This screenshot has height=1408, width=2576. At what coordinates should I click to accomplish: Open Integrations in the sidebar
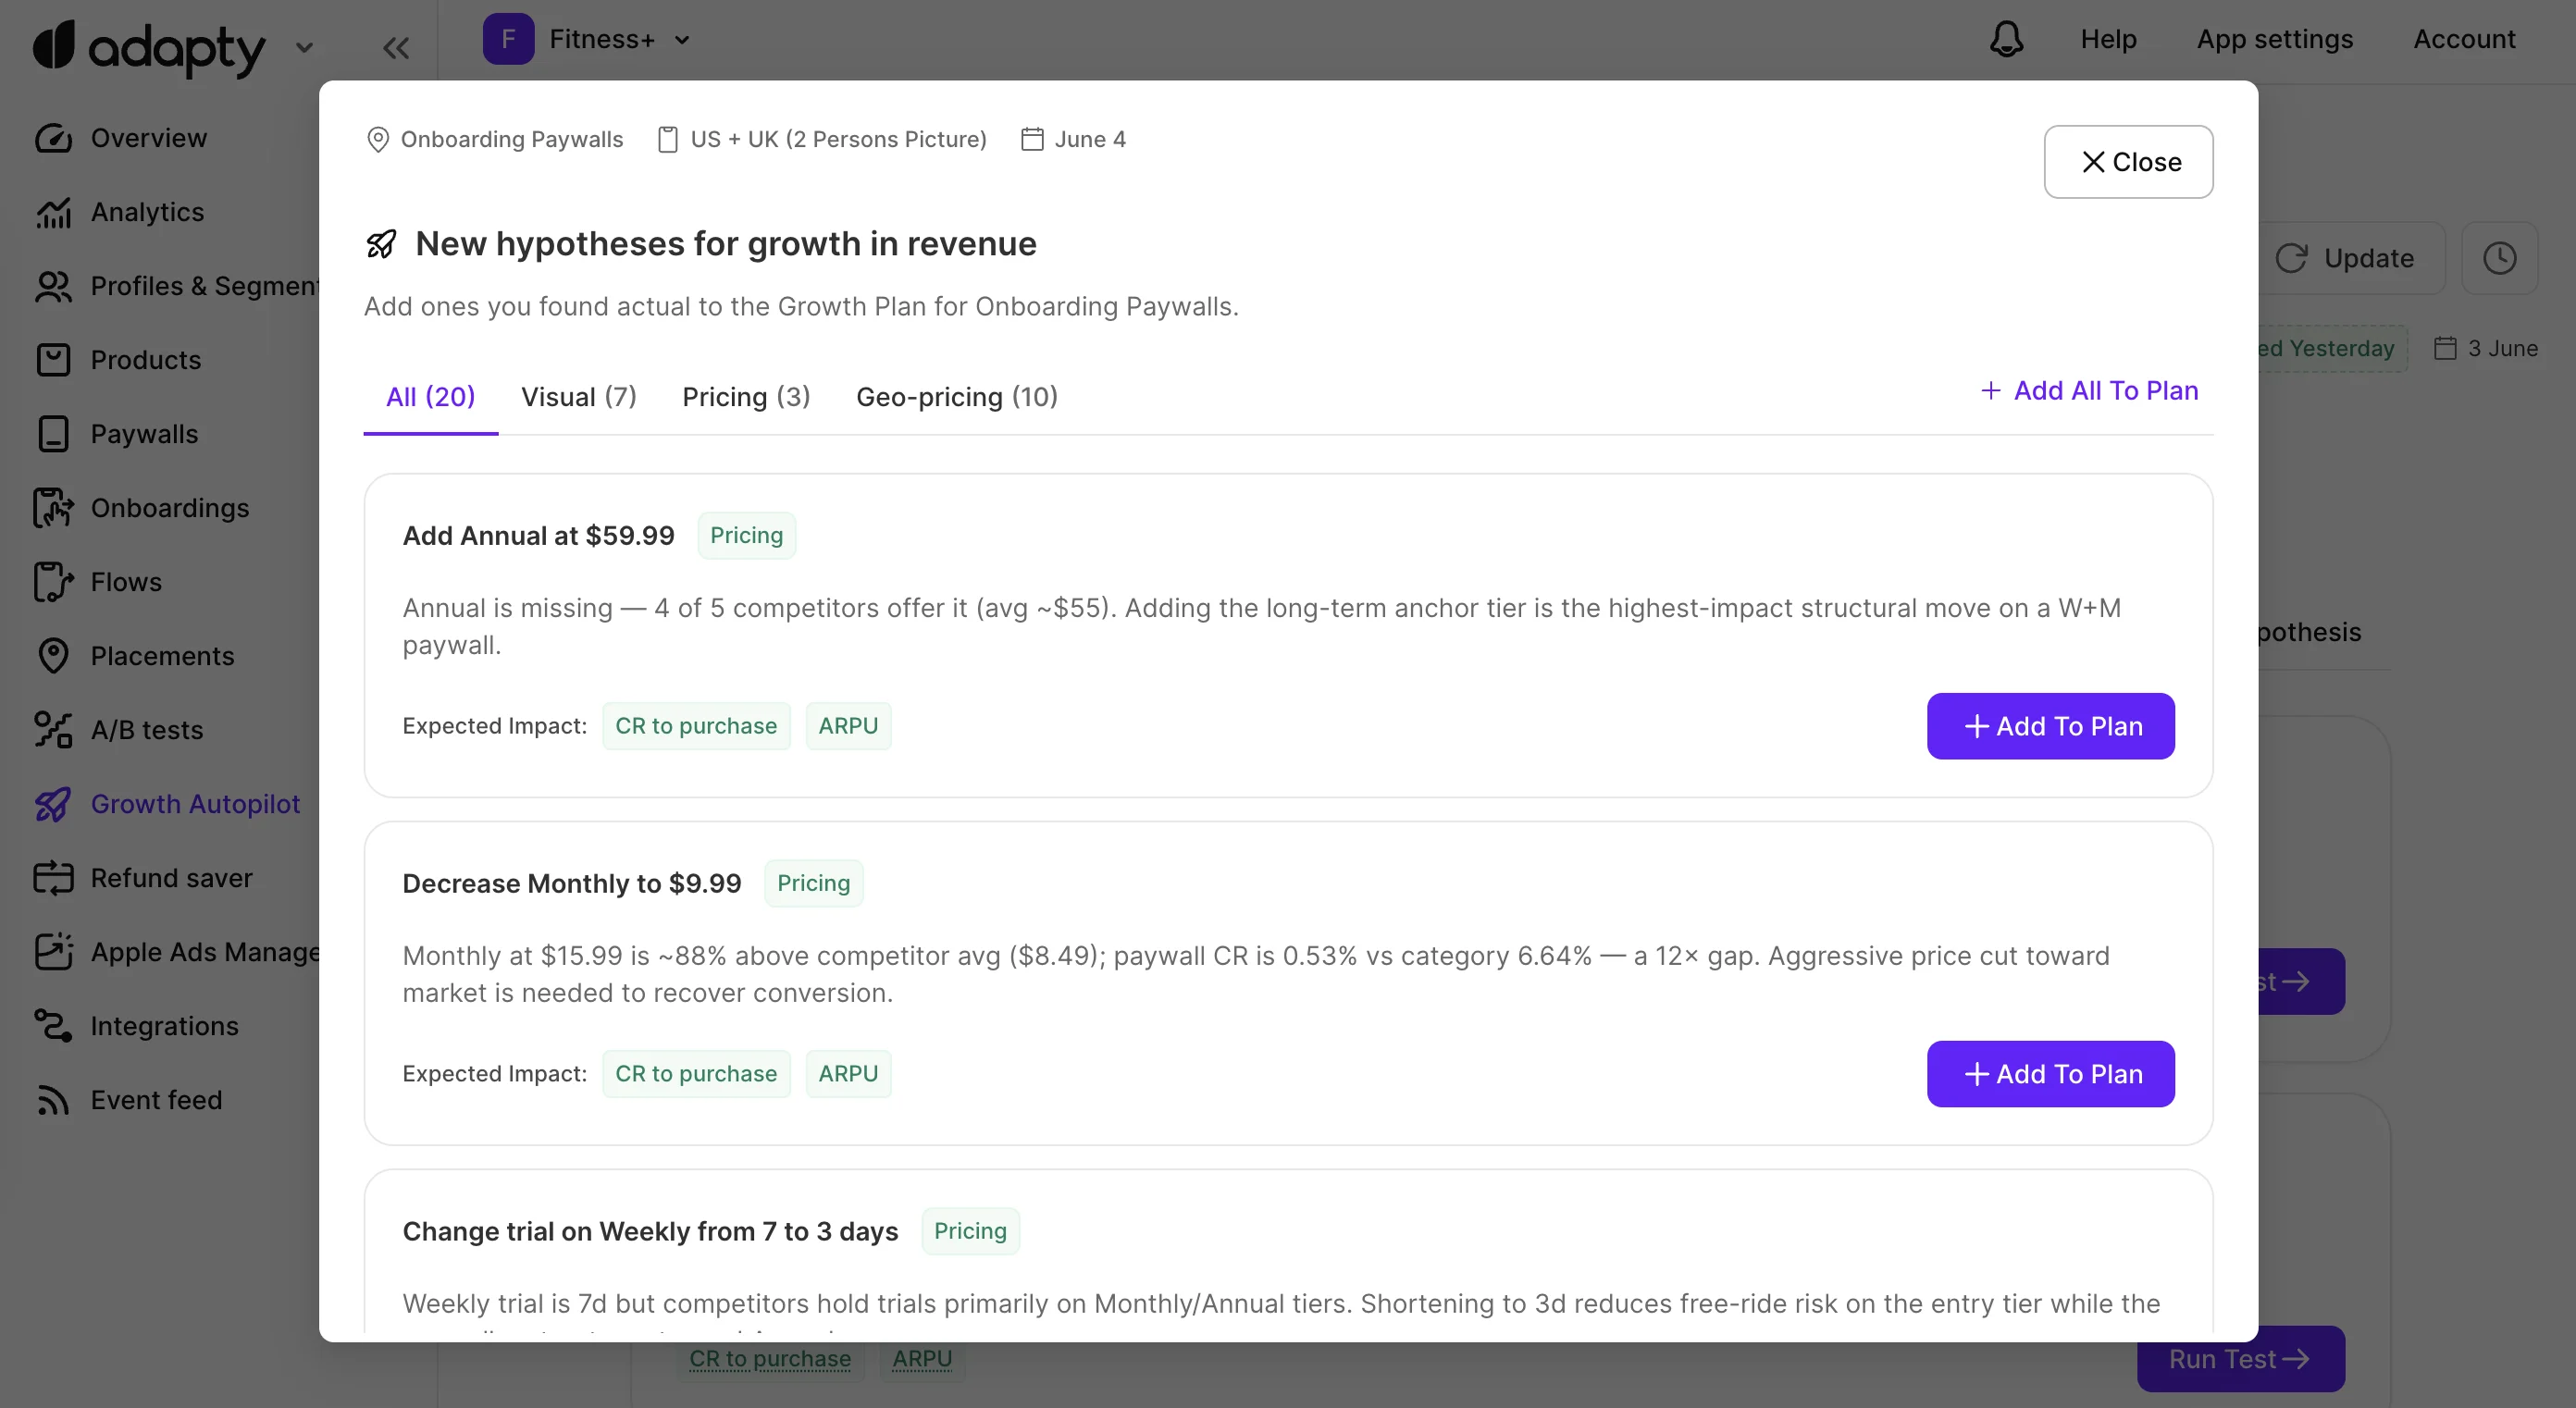click(x=164, y=1026)
